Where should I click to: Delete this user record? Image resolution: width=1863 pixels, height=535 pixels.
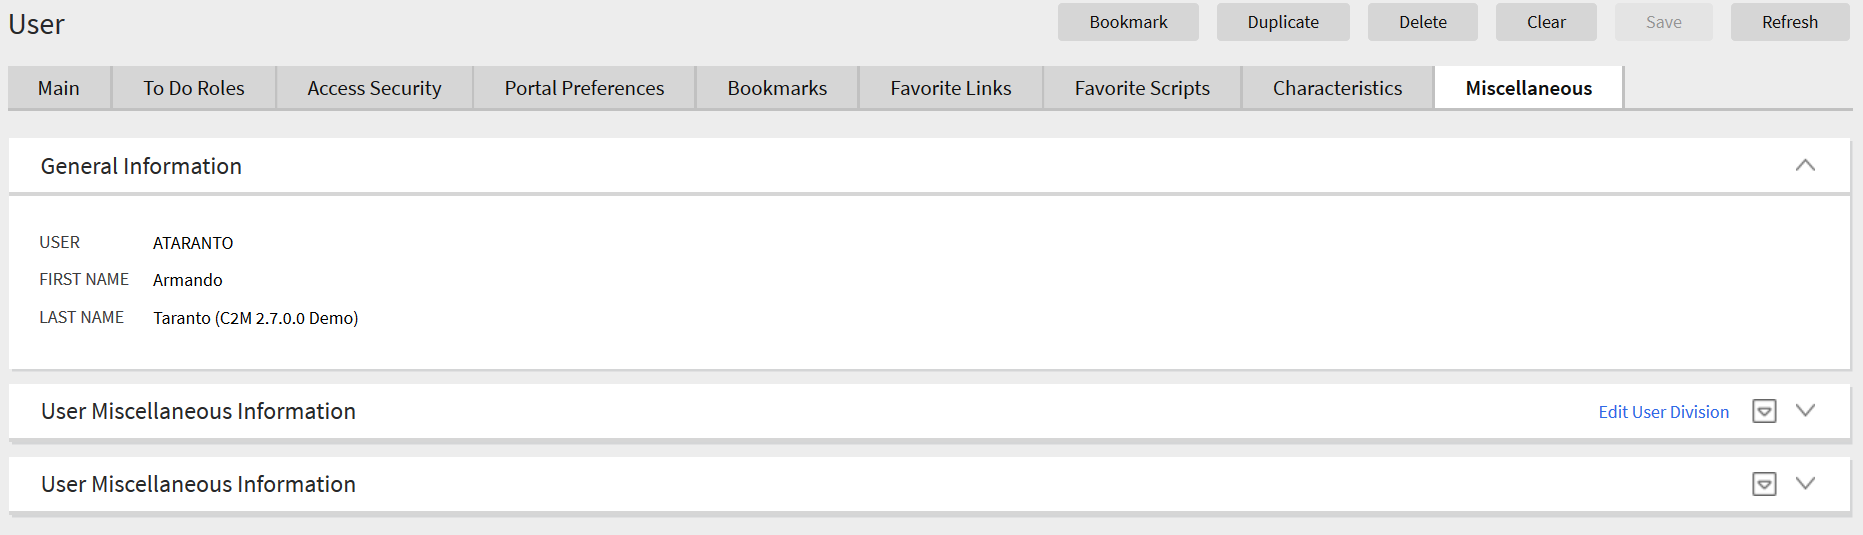[x=1422, y=22]
